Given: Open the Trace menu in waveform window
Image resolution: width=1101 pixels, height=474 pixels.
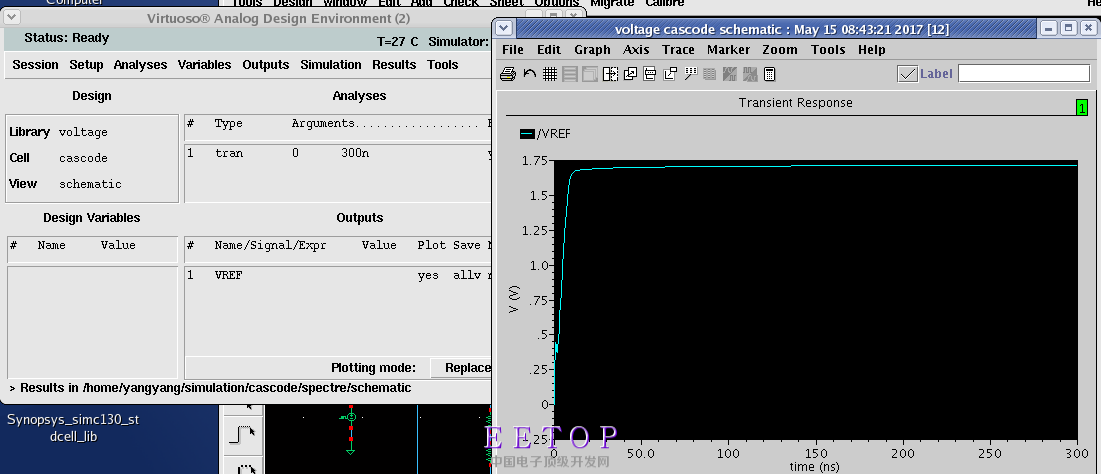Looking at the screenshot, I should (x=678, y=50).
